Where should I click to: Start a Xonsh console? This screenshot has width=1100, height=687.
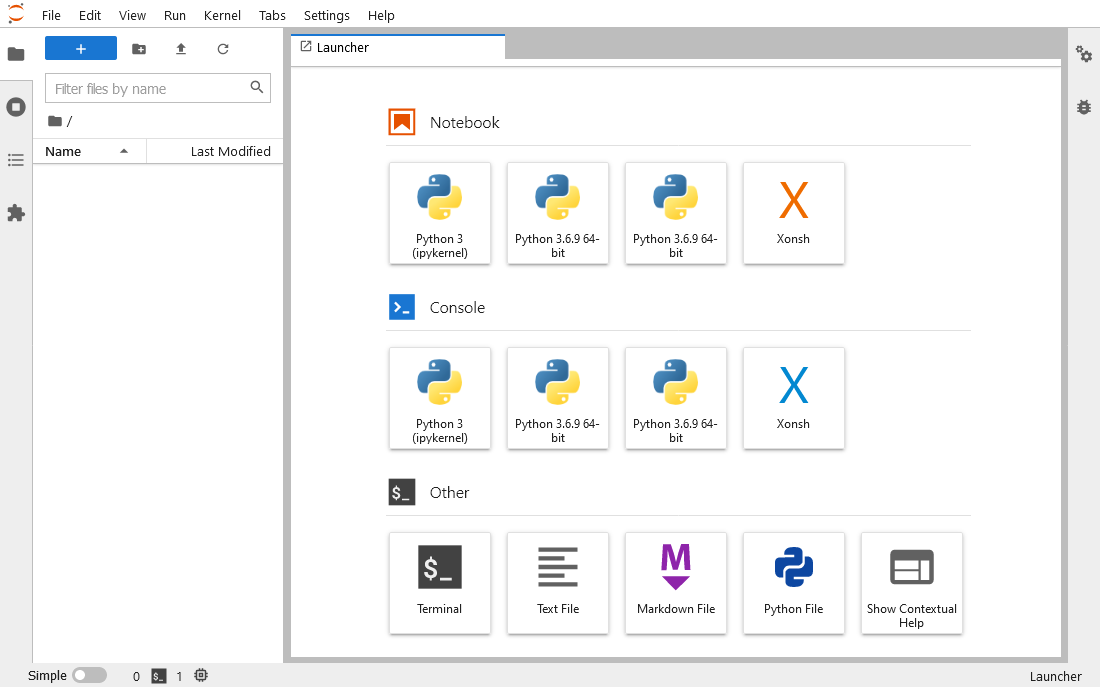(x=793, y=398)
